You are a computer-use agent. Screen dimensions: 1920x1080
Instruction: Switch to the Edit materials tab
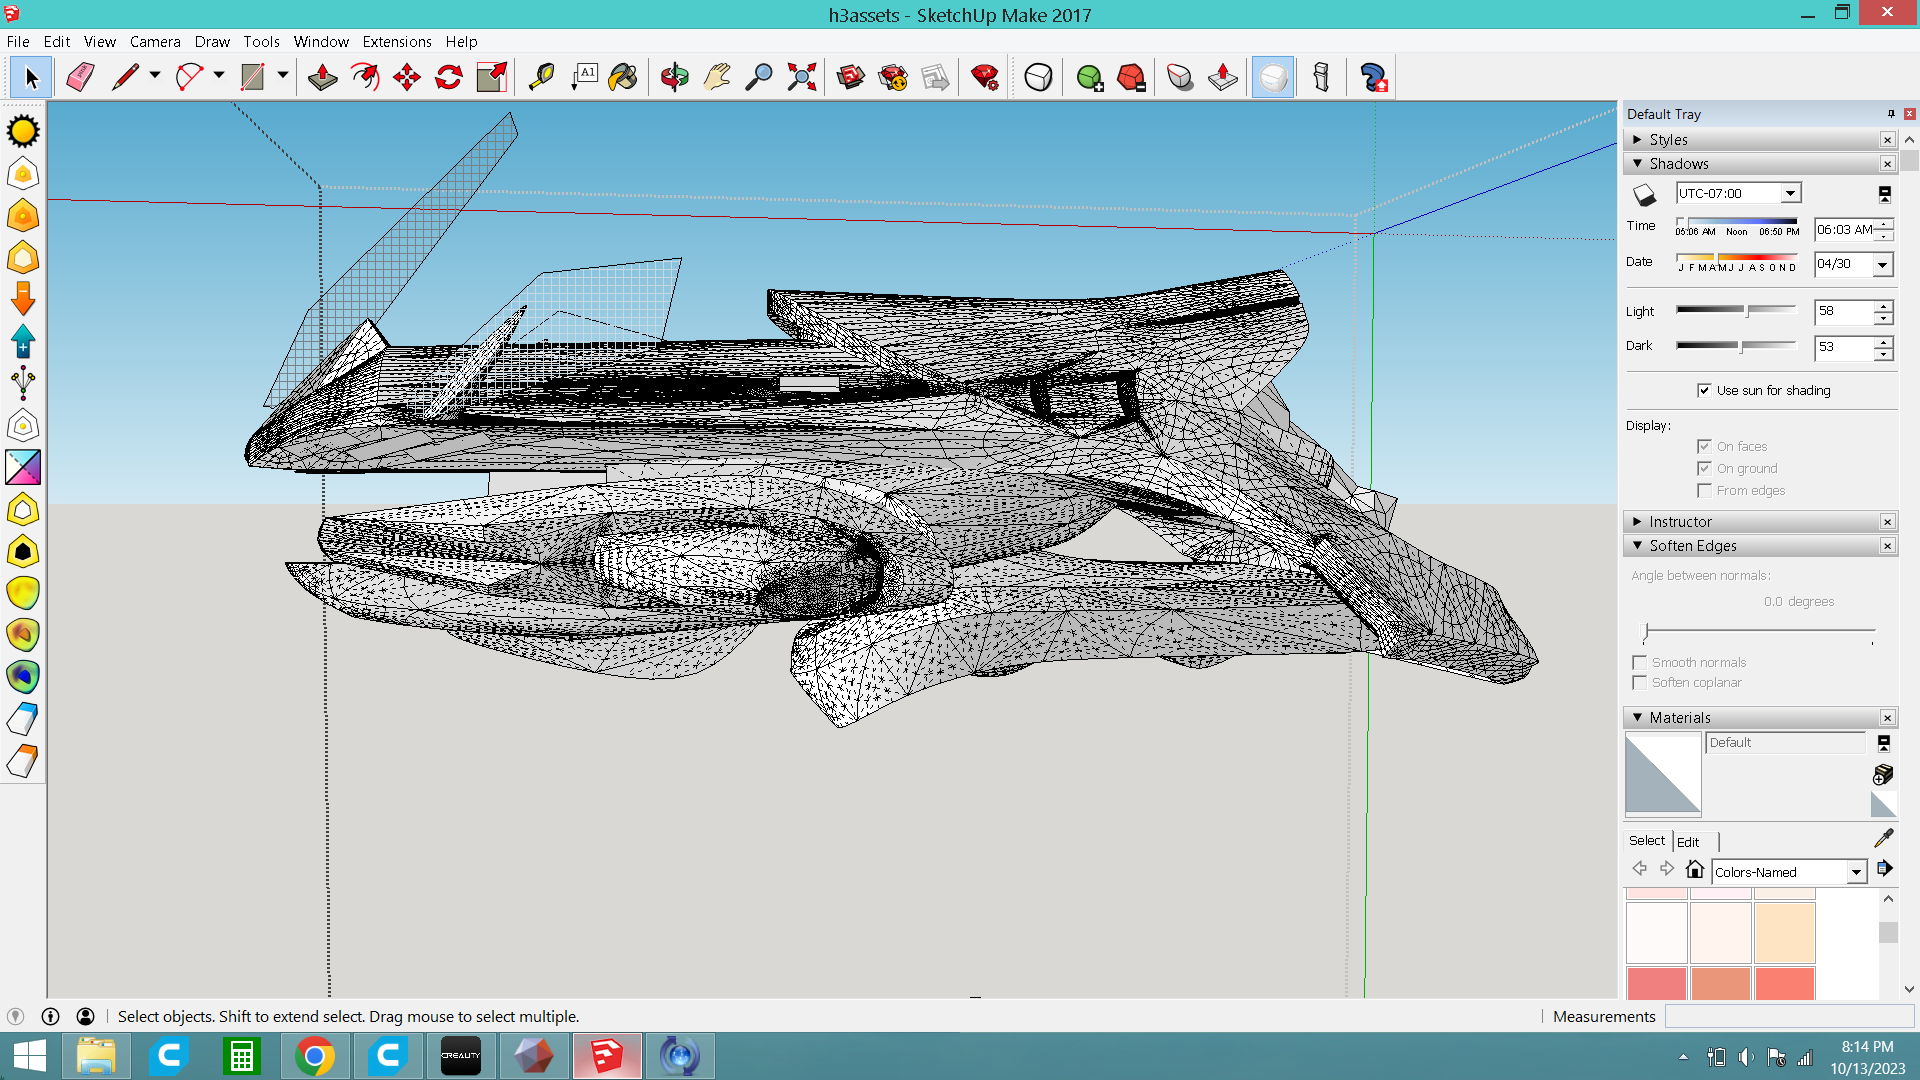pos(1688,841)
